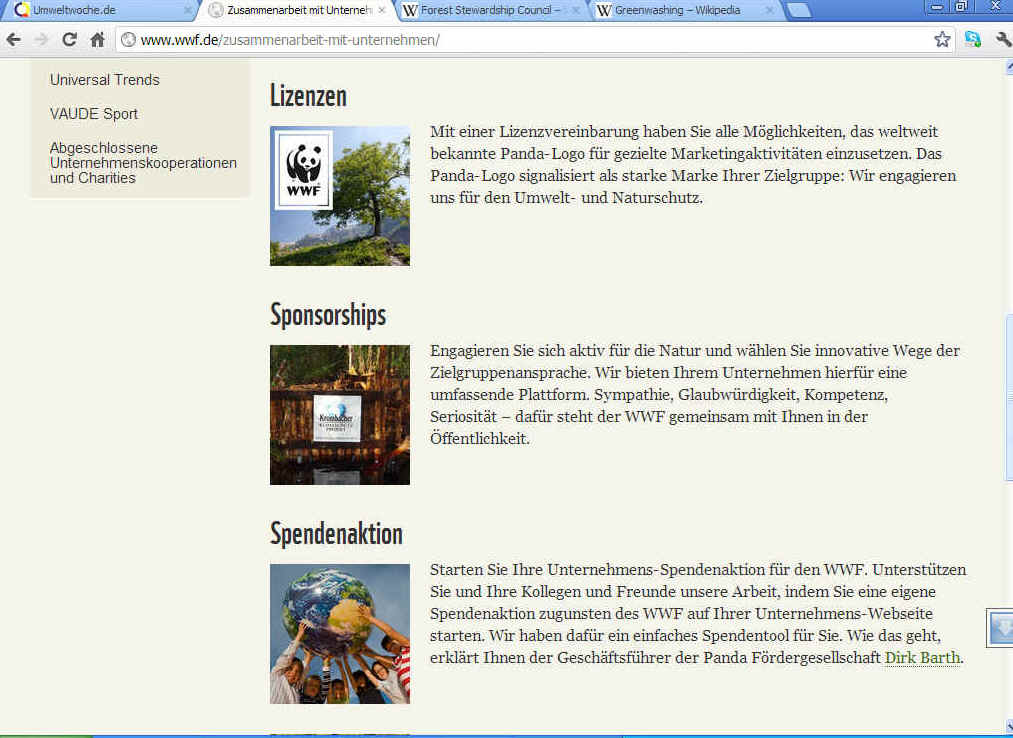Click the Sponsorships heading

[x=328, y=315]
